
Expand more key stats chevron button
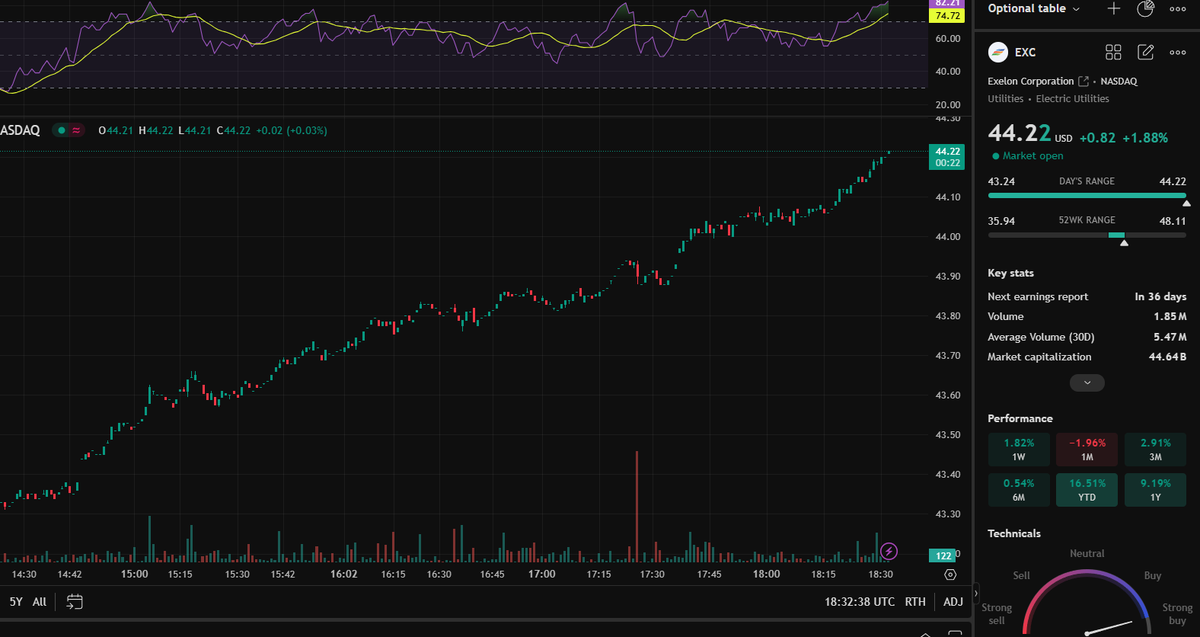[x=1087, y=382]
